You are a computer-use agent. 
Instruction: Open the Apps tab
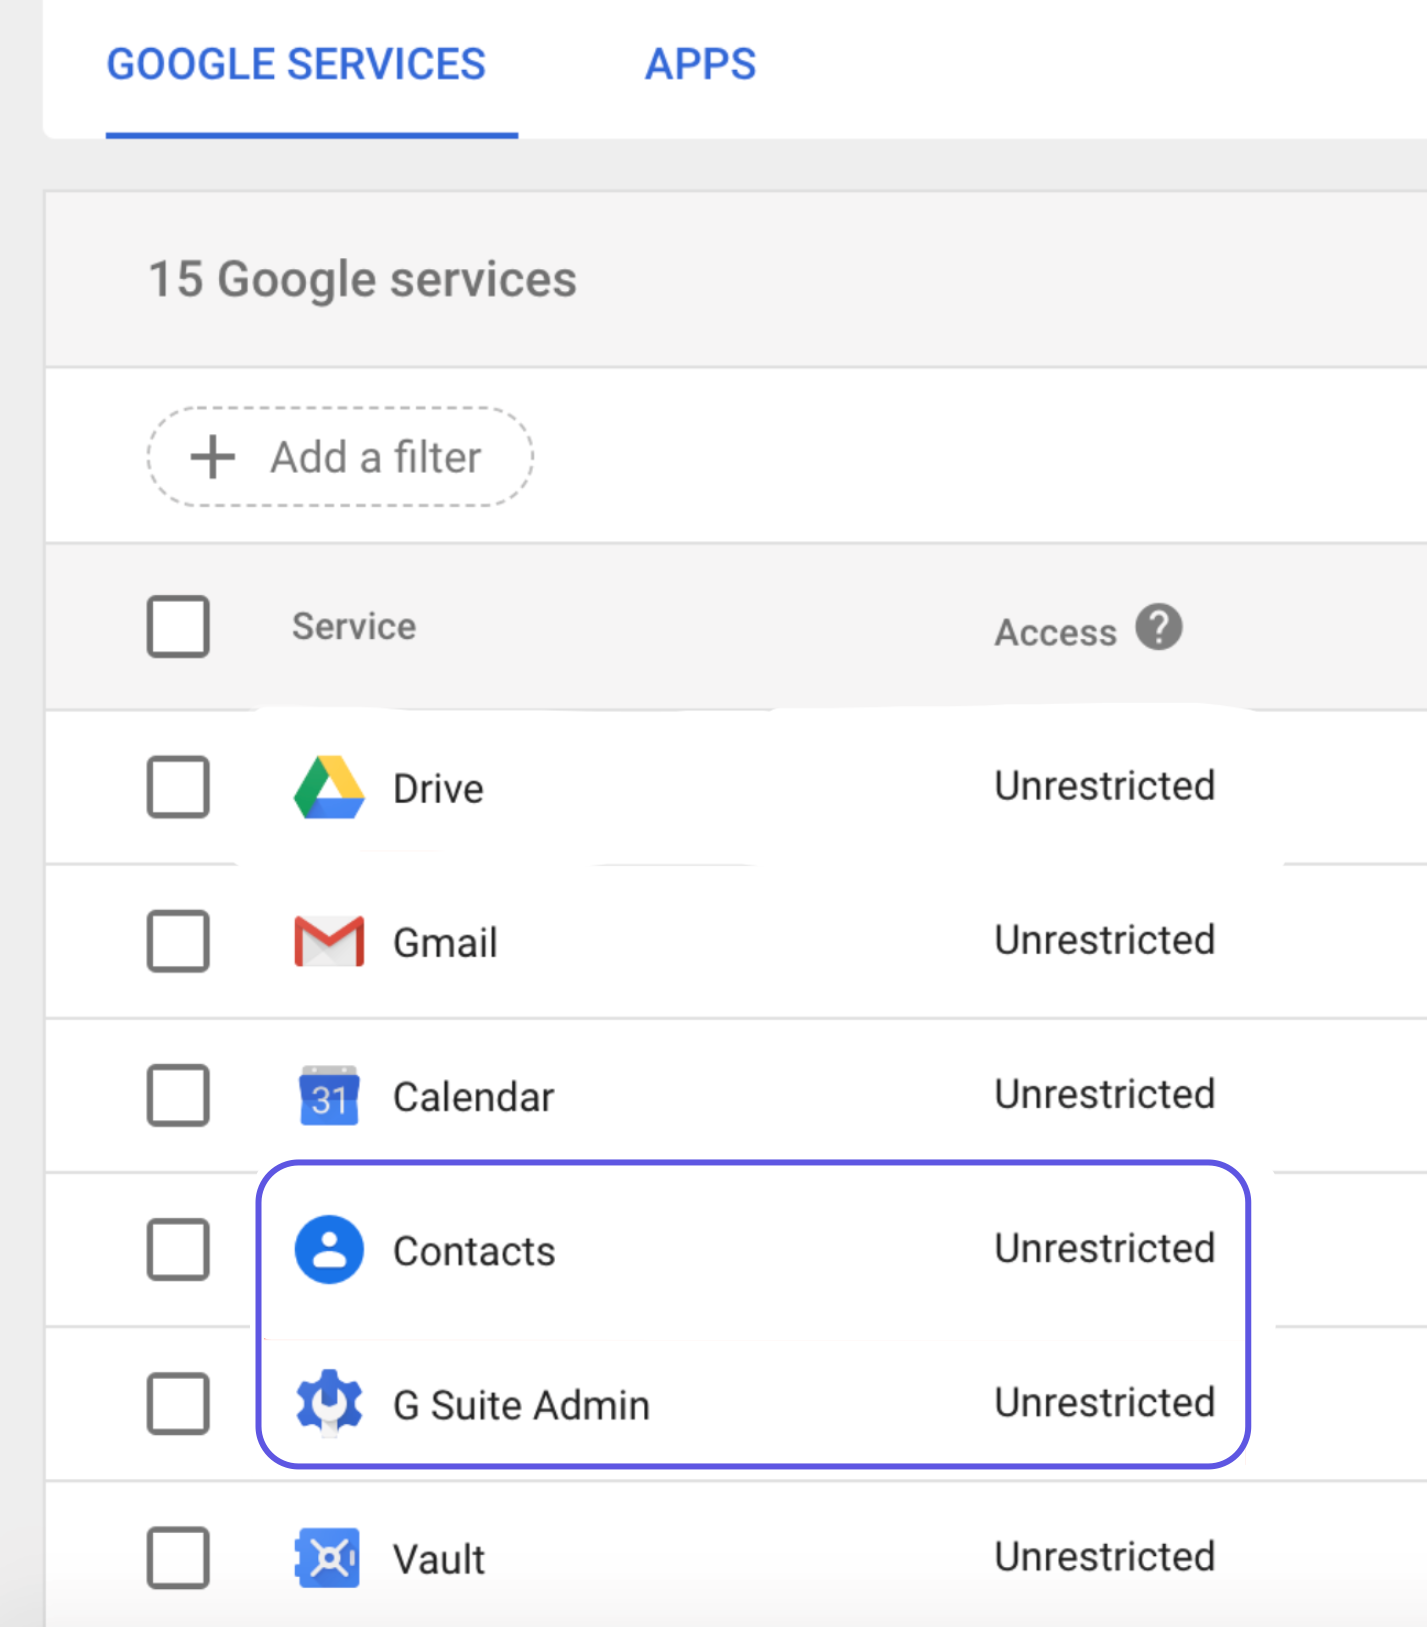(x=700, y=65)
